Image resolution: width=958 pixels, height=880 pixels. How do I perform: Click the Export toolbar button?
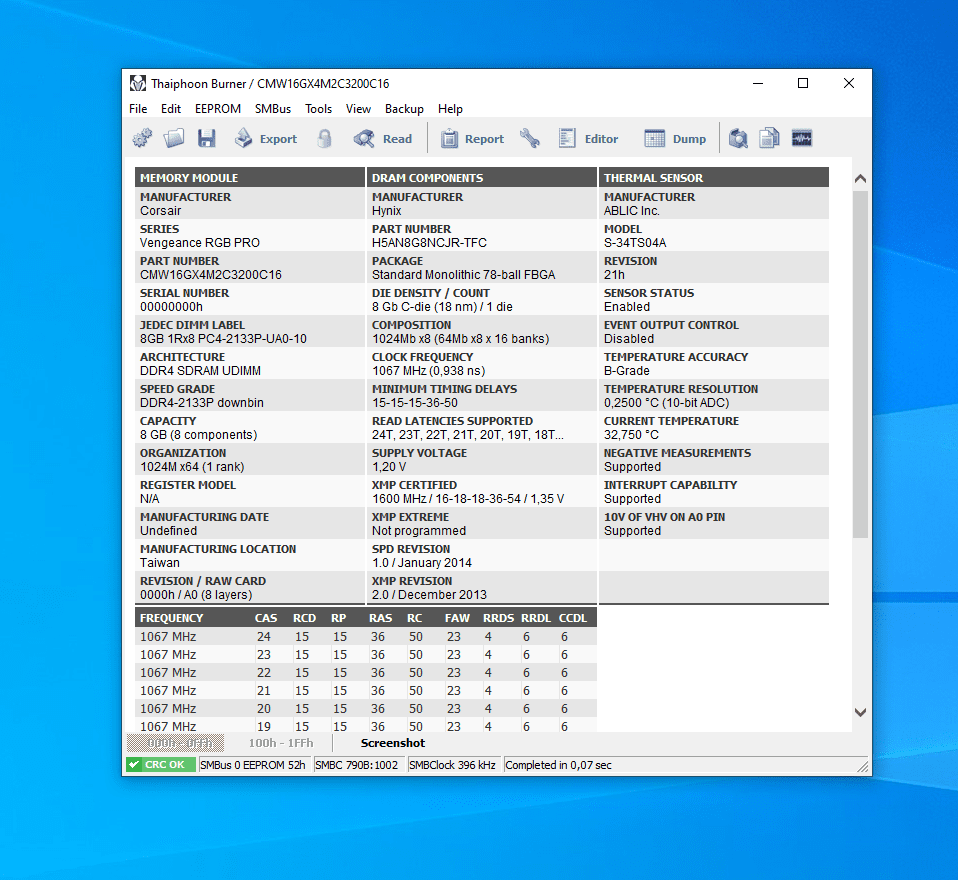[x=266, y=139]
